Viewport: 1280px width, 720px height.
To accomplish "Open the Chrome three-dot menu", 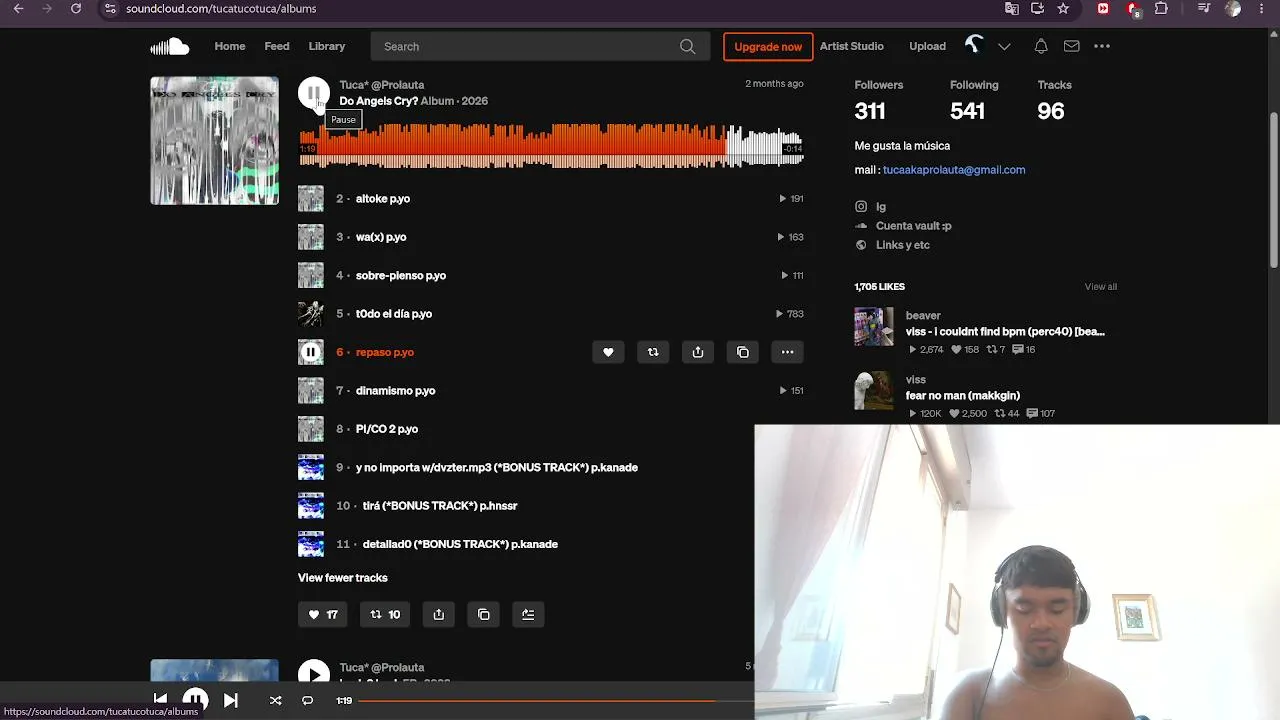I will click(x=1263, y=9).
